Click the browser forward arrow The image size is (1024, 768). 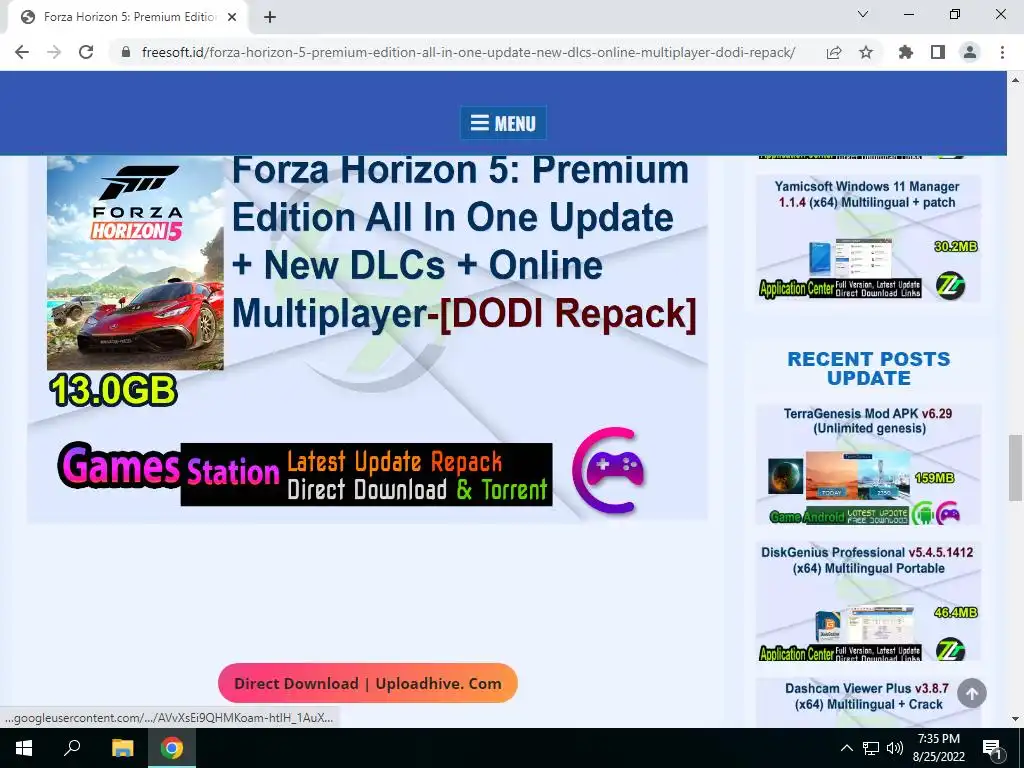pyautogui.click(x=54, y=52)
